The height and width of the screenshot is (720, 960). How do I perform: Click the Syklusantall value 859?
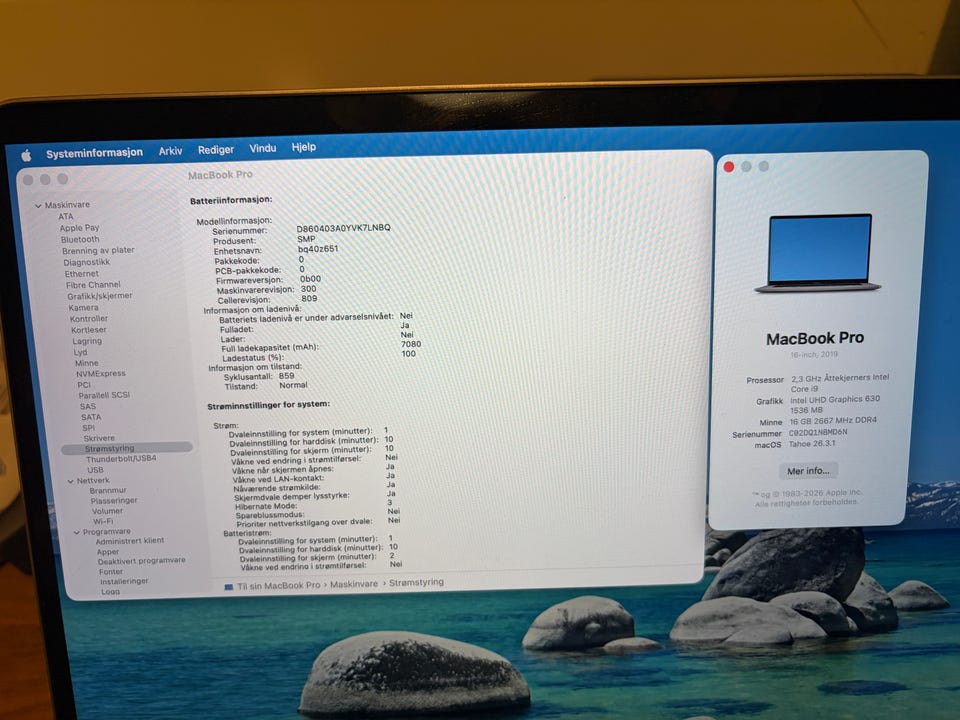click(x=287, y=376)
